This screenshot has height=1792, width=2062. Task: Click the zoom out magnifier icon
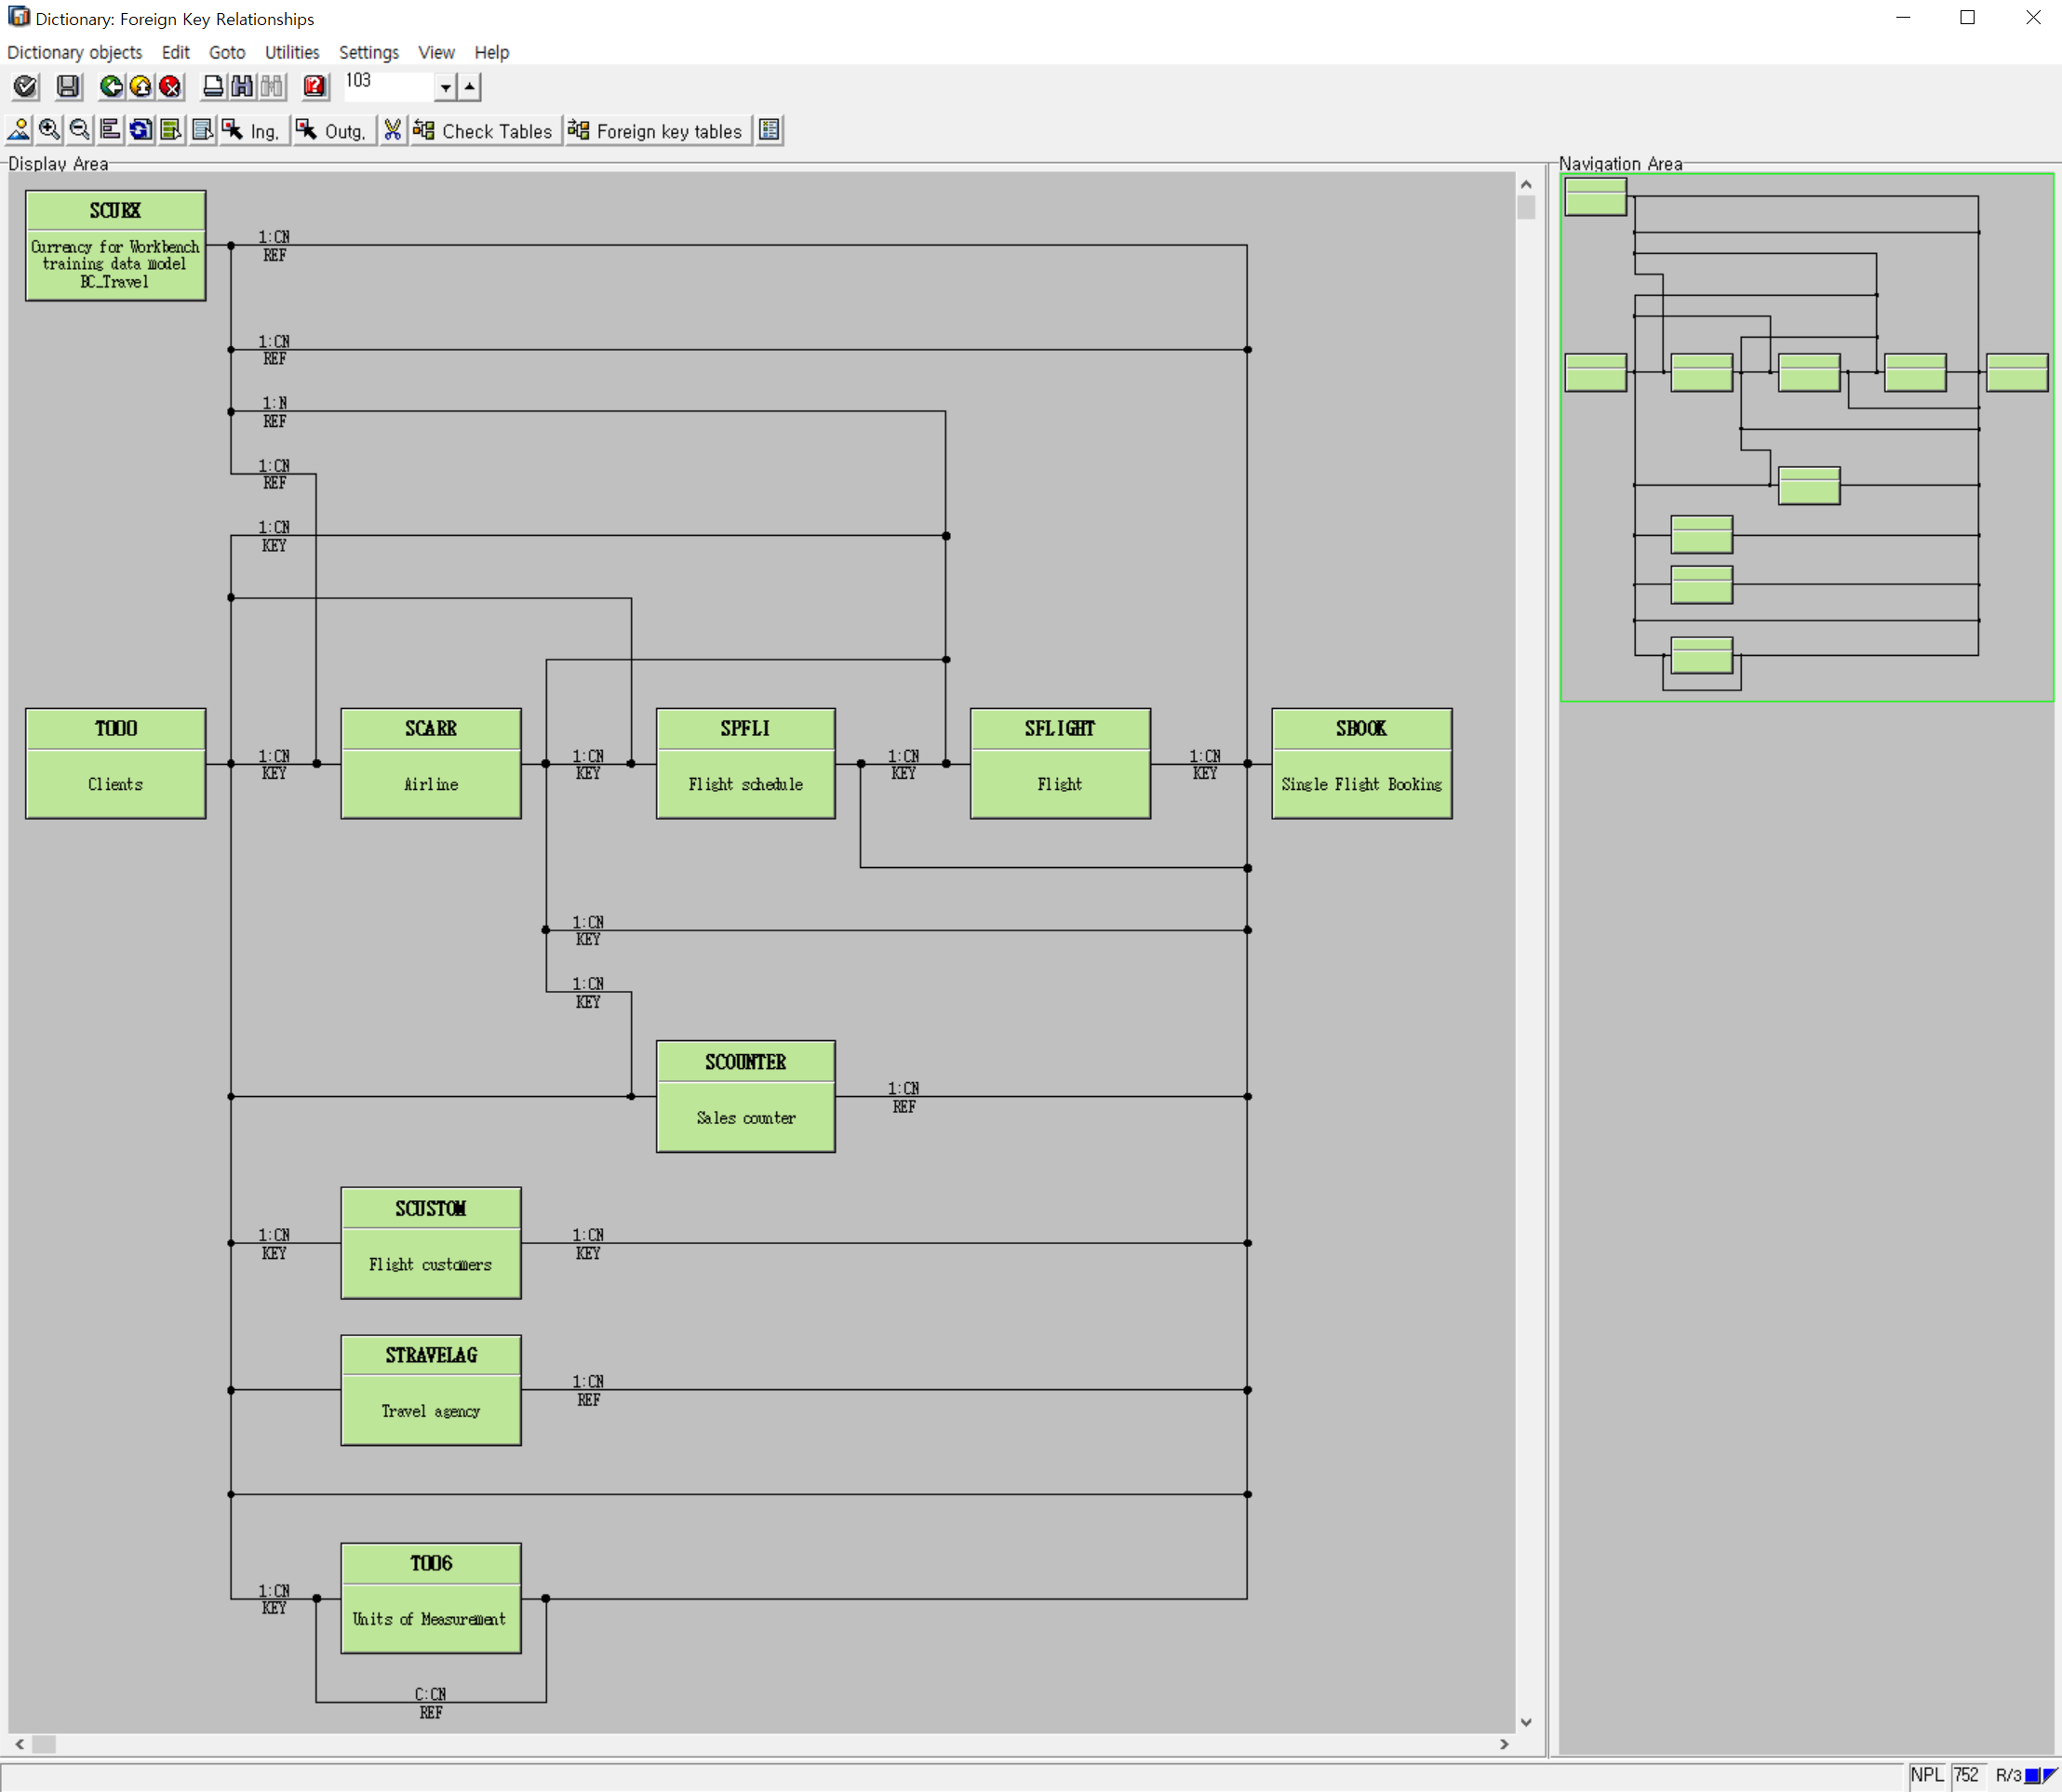click(x=79, y=130)
